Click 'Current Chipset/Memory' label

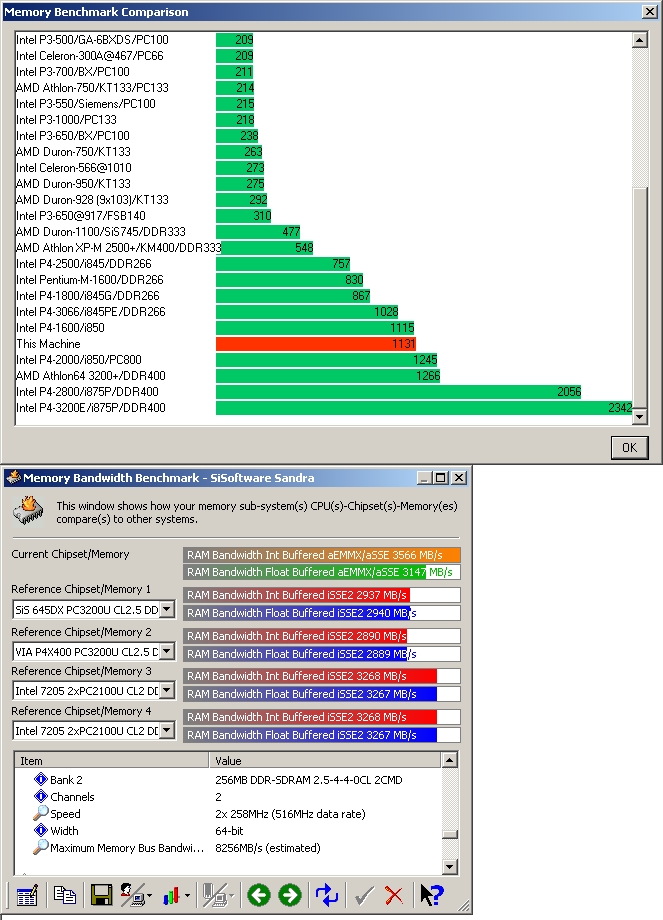point(70,554)
